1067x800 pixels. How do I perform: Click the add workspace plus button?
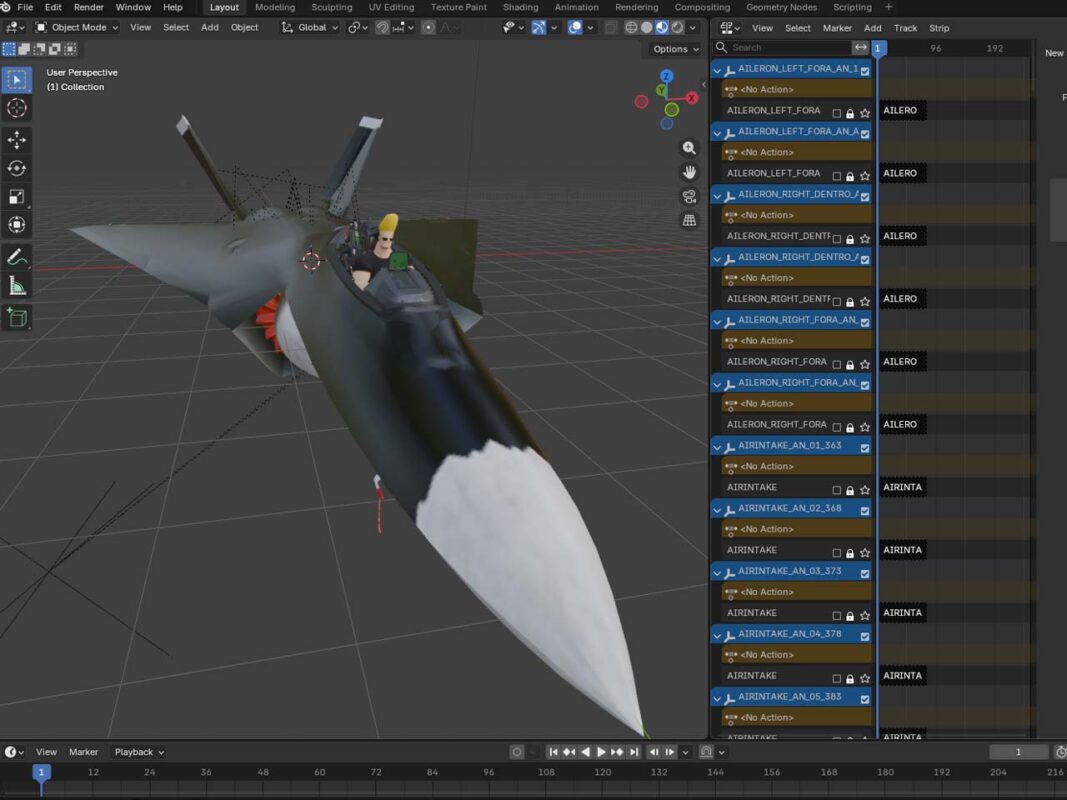[x=888, y=7]
